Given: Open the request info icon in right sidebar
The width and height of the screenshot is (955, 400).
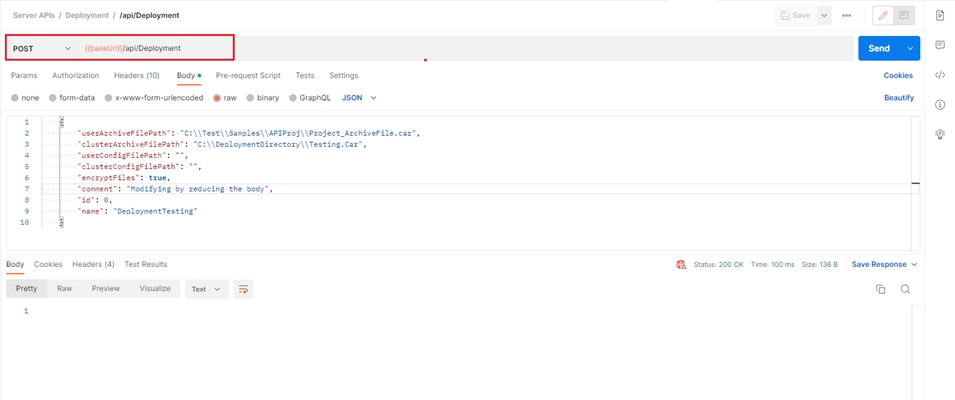Looking at the screenshot, I should coord(940,105).
